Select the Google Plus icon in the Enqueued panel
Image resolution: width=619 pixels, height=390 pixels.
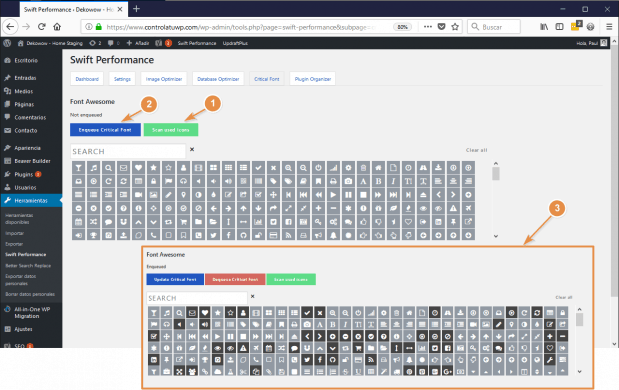(x=448, y=371)
